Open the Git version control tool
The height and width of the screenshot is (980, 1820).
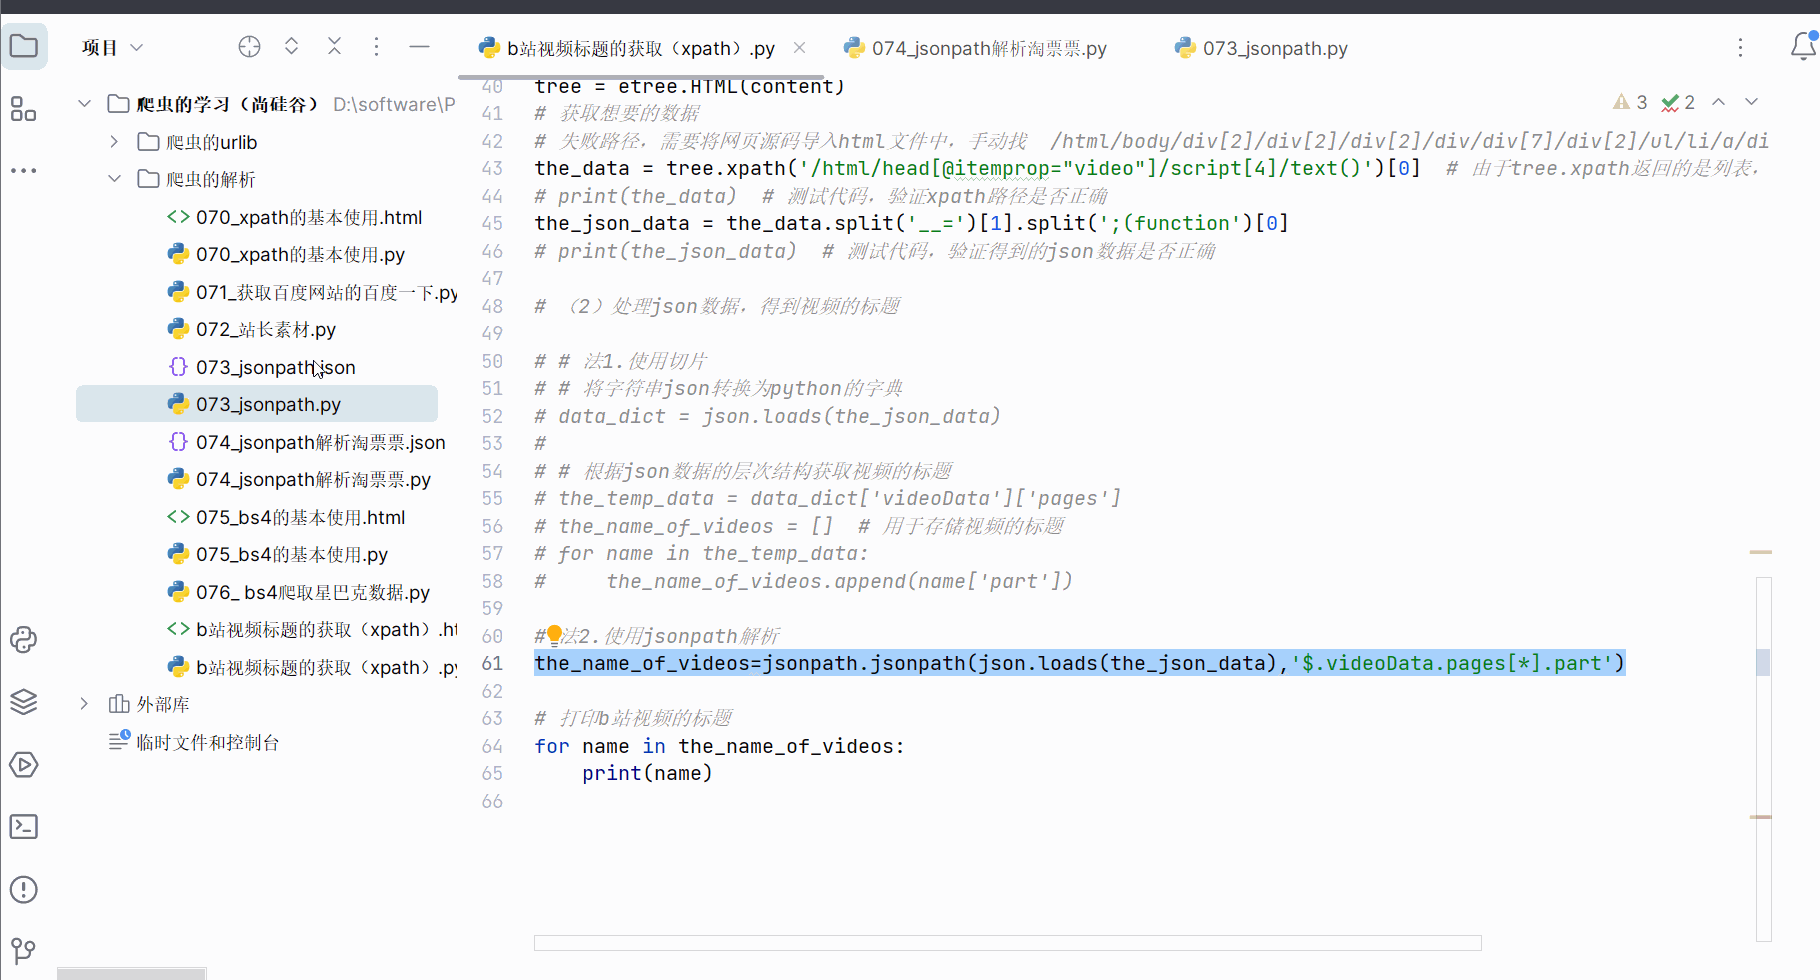click(24, 950)
